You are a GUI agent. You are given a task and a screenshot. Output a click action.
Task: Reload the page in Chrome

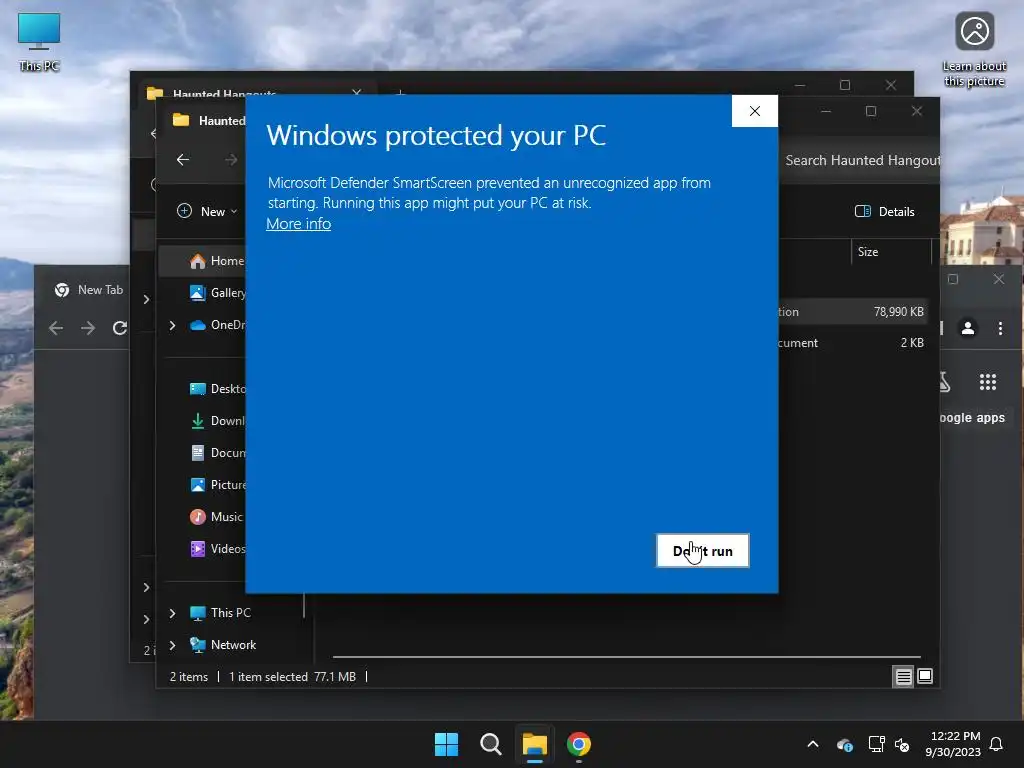tap(120, 328)
